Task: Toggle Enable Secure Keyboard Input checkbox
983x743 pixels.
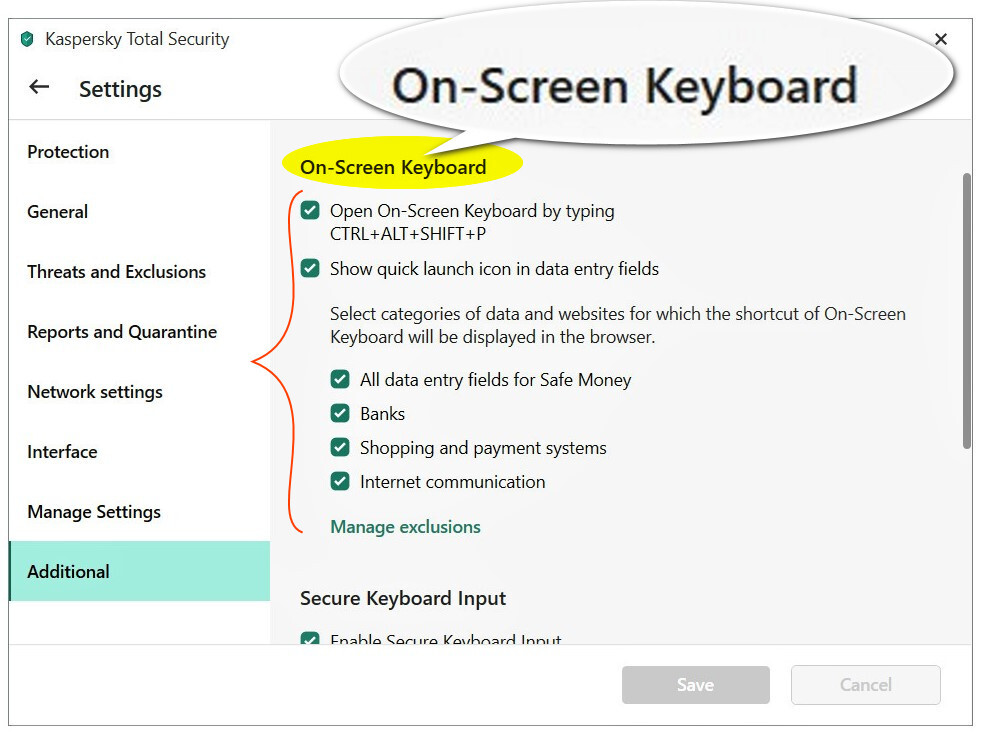Action: (310, 638)
